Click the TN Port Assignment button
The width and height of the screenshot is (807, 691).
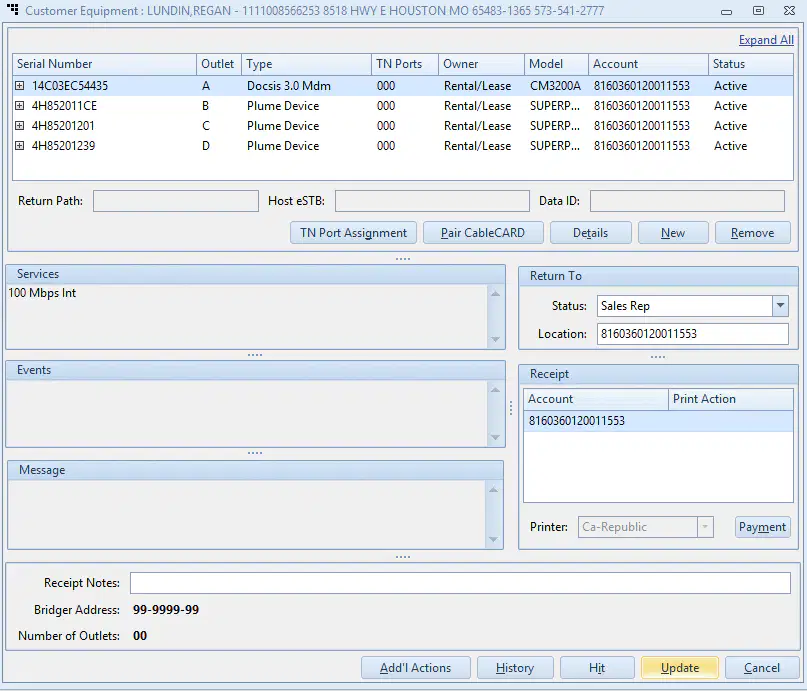point(354,233)
